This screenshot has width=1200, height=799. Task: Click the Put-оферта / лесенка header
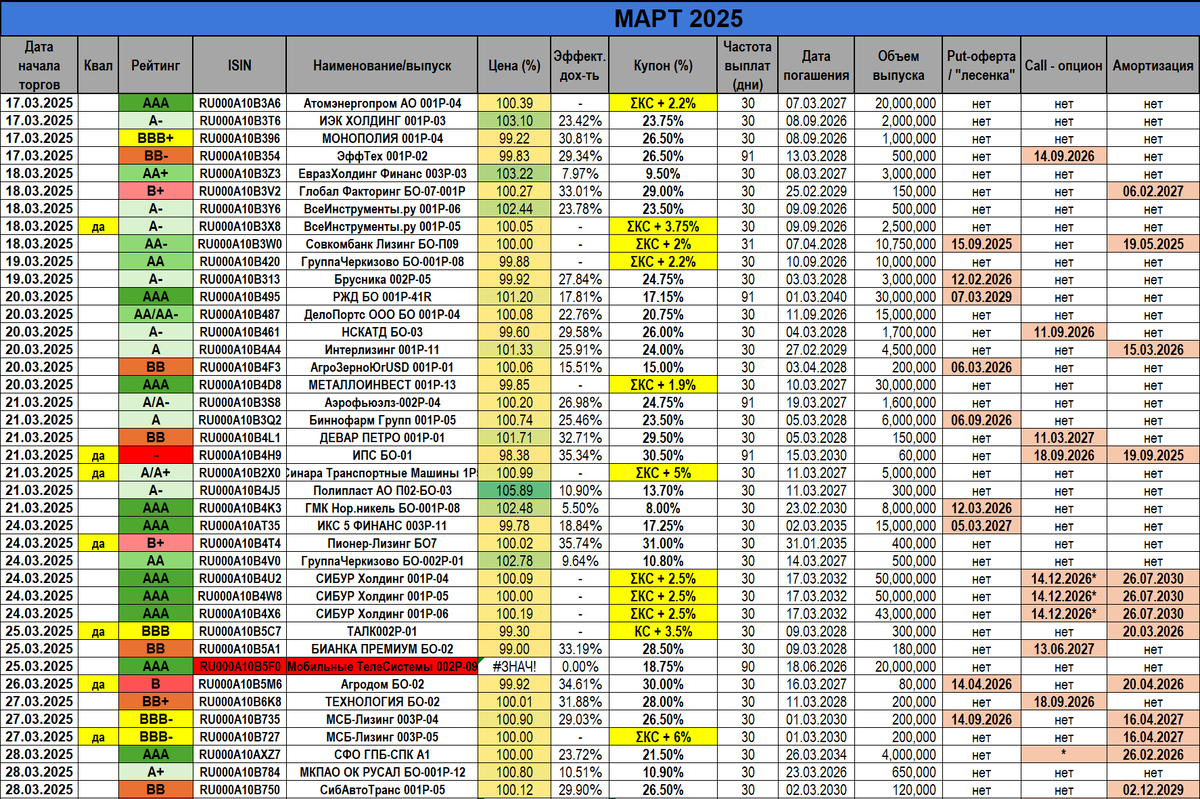981,65
